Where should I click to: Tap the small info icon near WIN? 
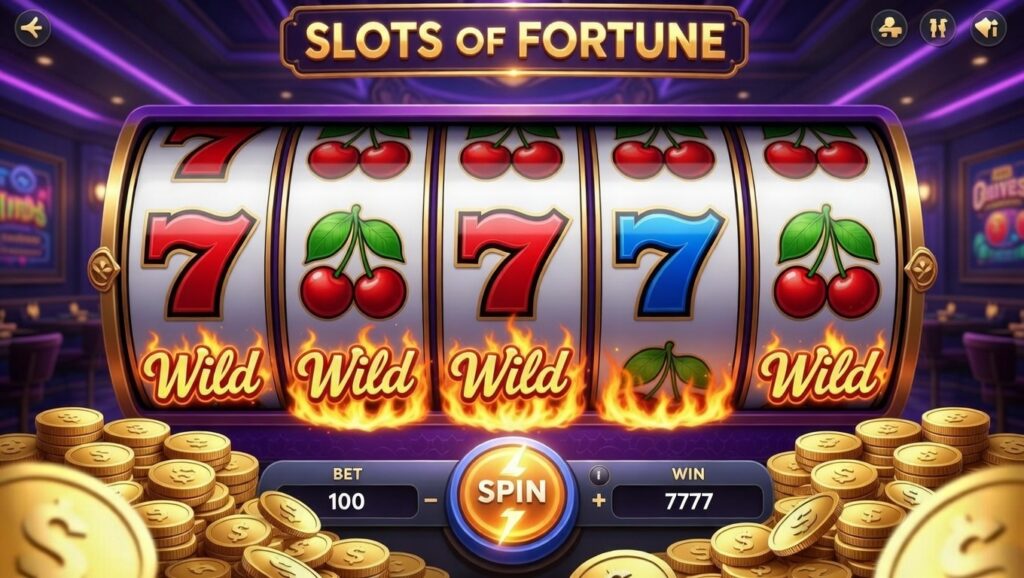pyautogui.click(x=599, y=475)
